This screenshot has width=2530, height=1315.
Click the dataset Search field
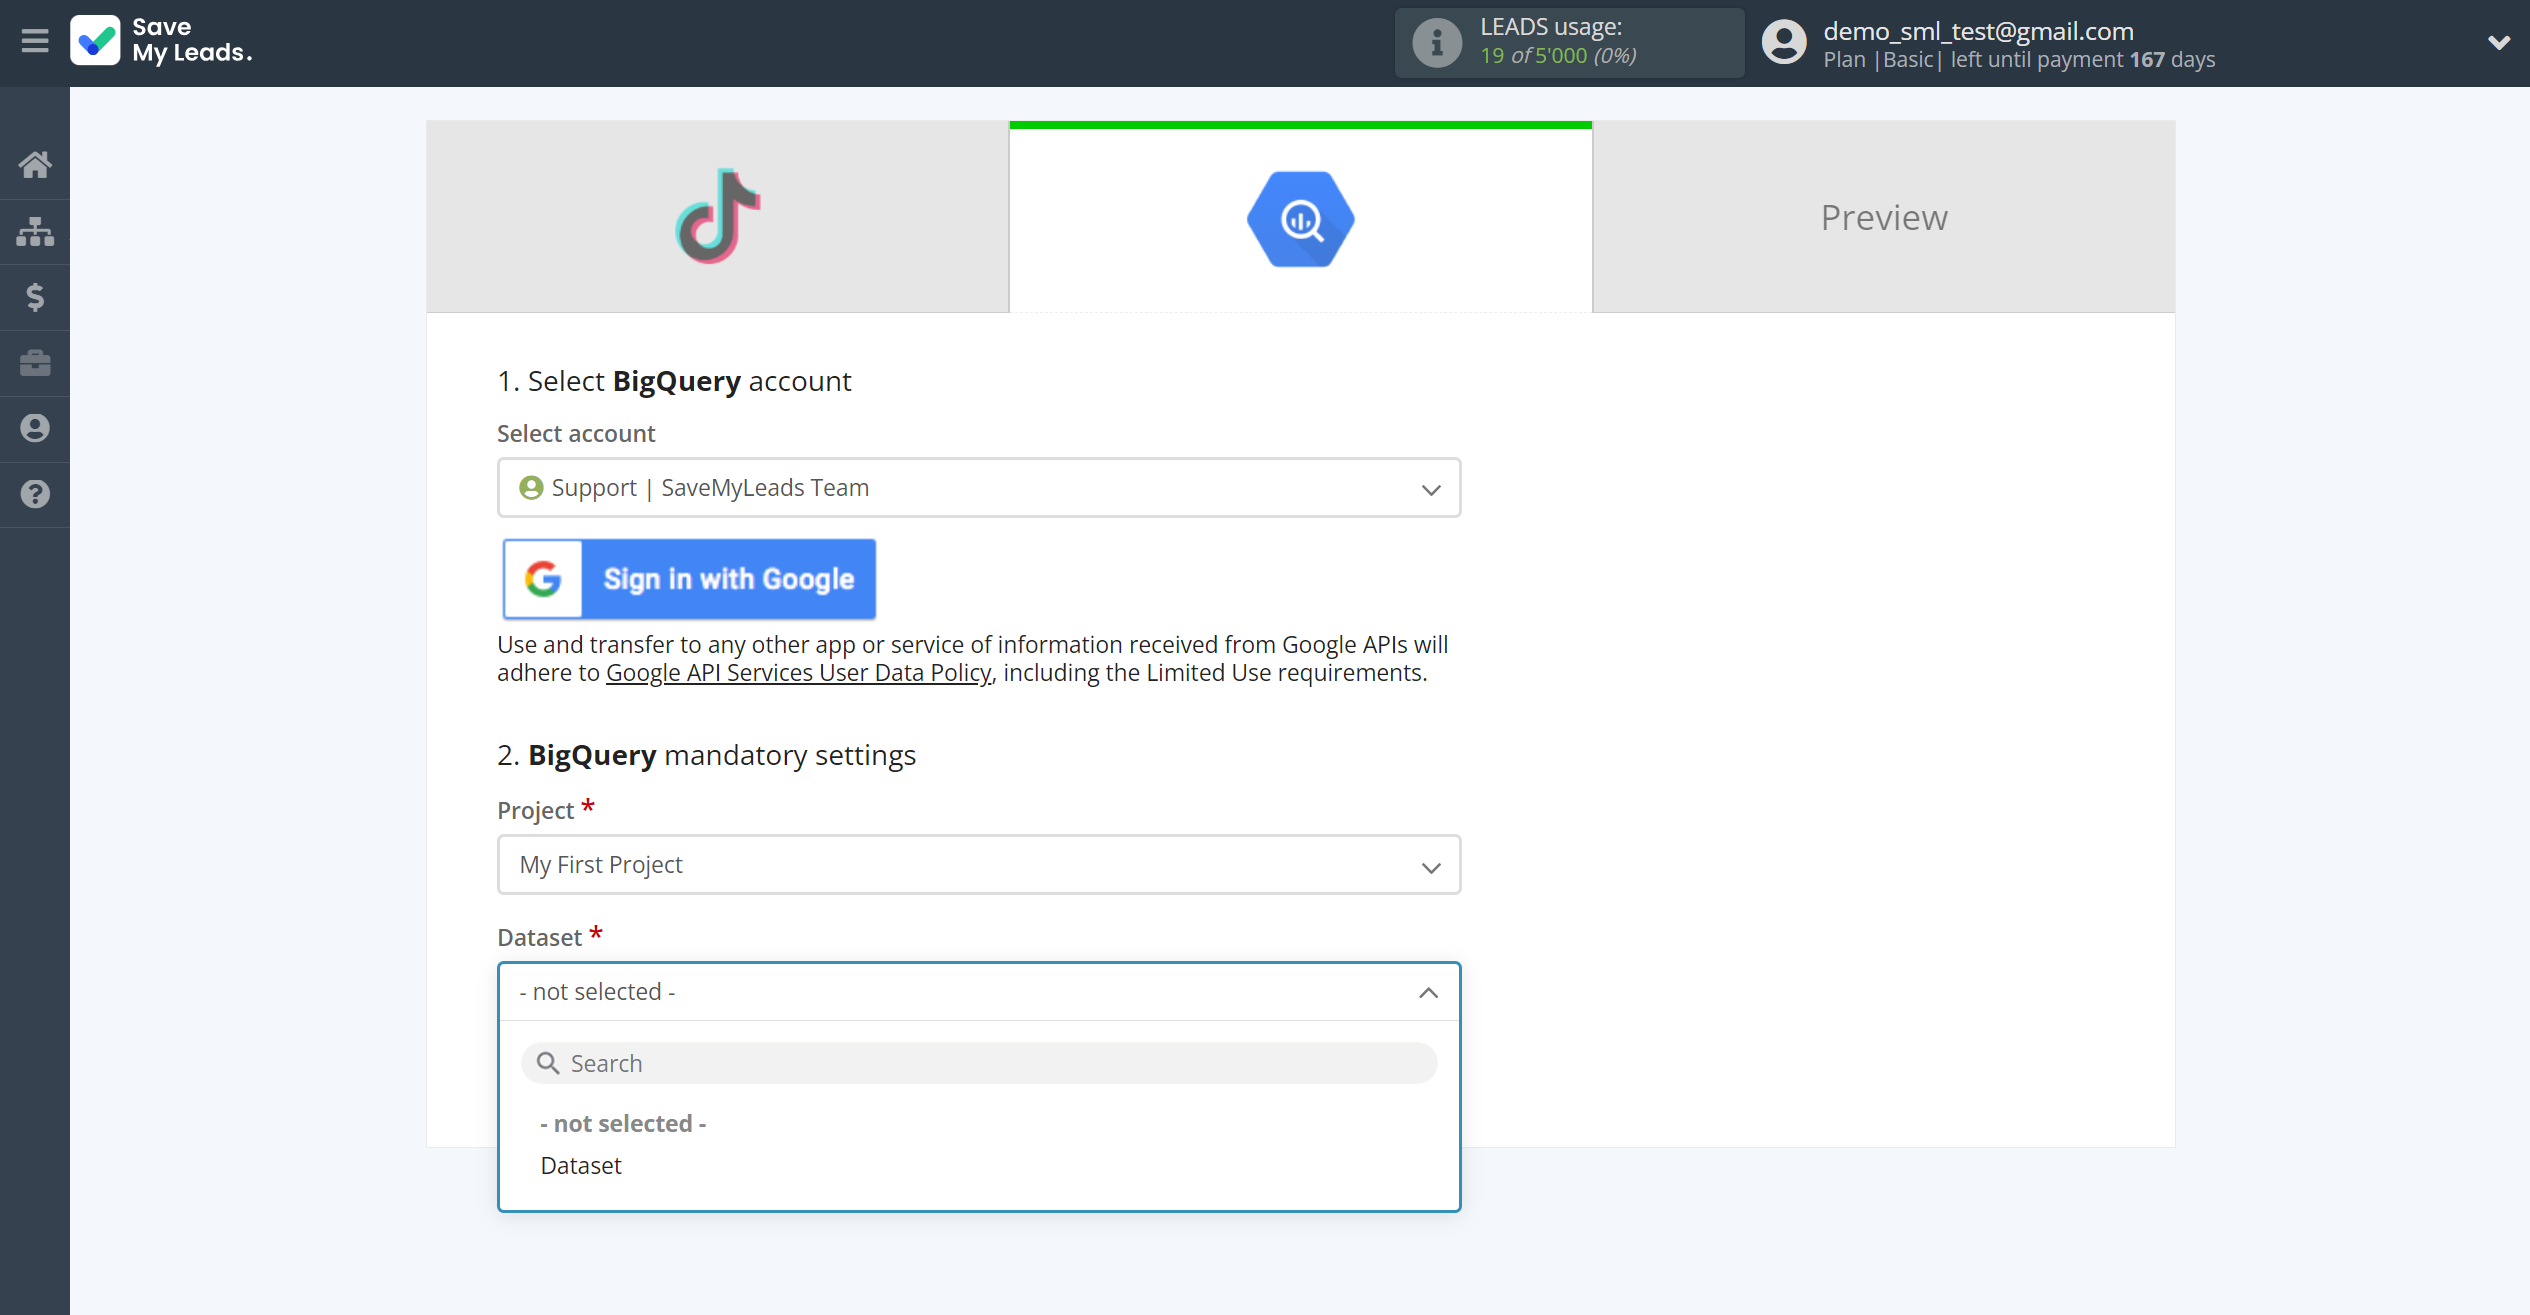coord(979,1063)
